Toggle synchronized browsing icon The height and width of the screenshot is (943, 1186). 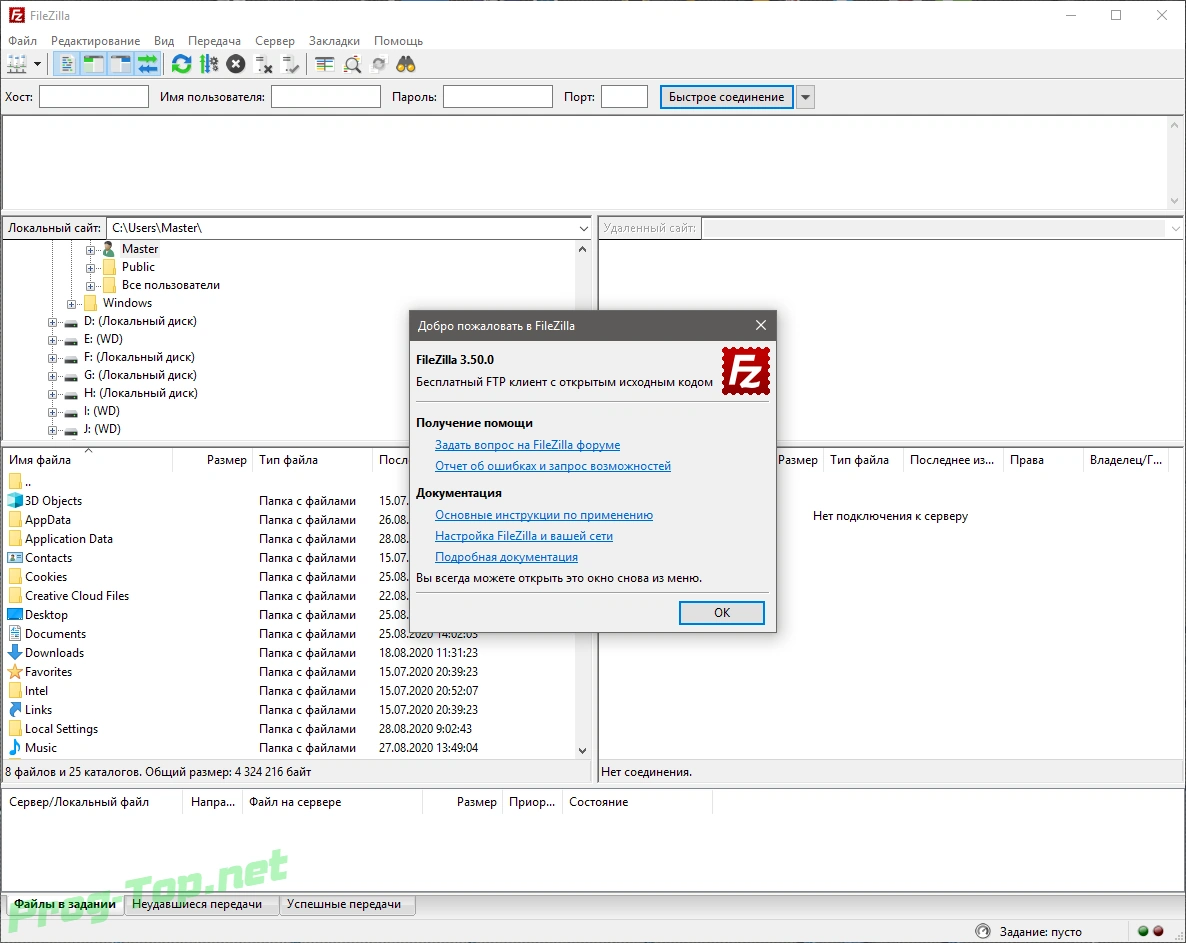coord(379,64)
